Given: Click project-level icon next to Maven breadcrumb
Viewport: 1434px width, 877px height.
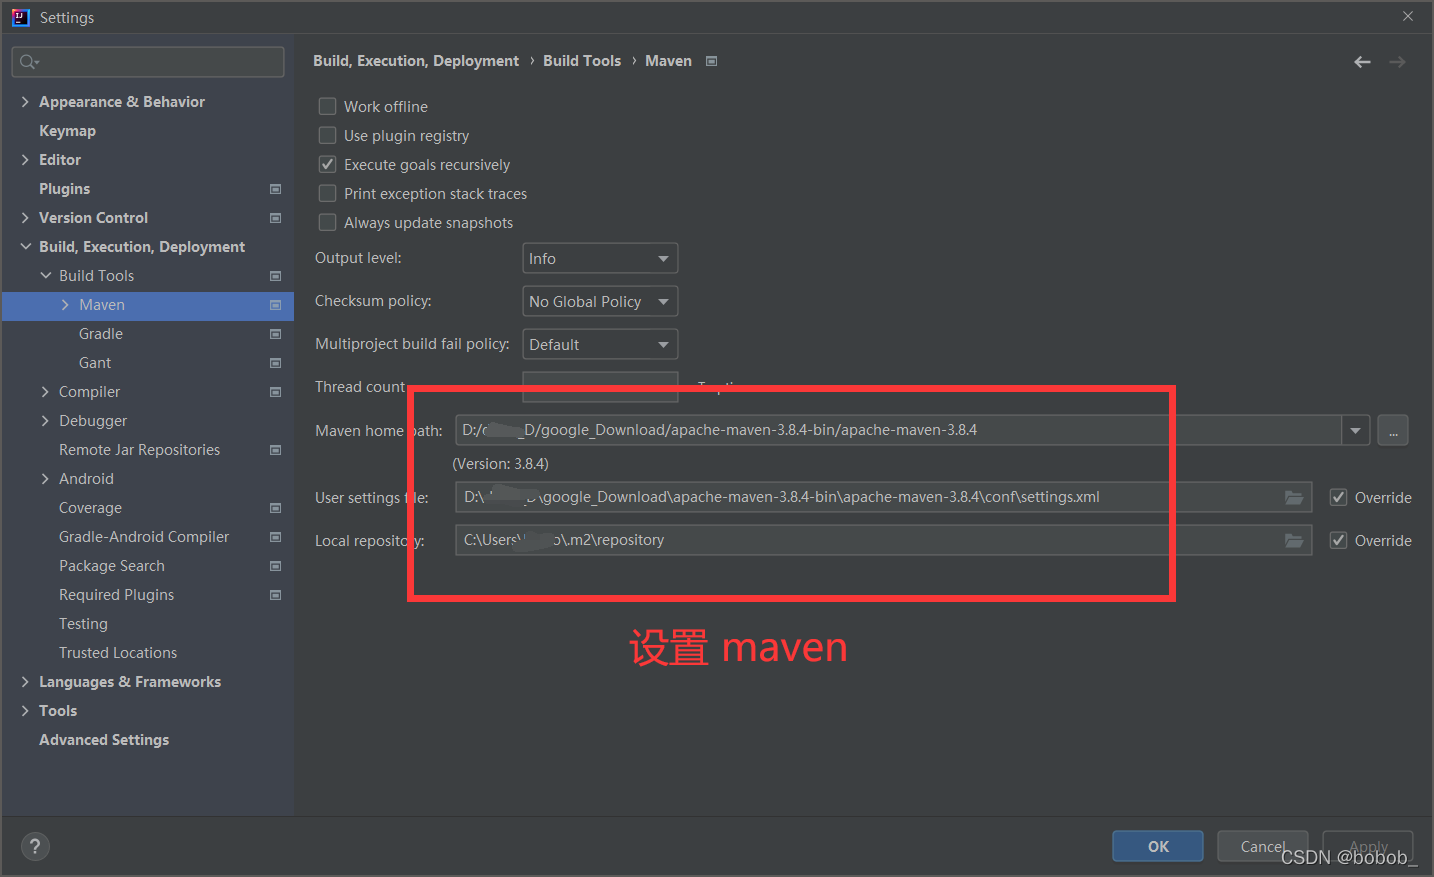Looking at the screenshot, I should point(712,61).
